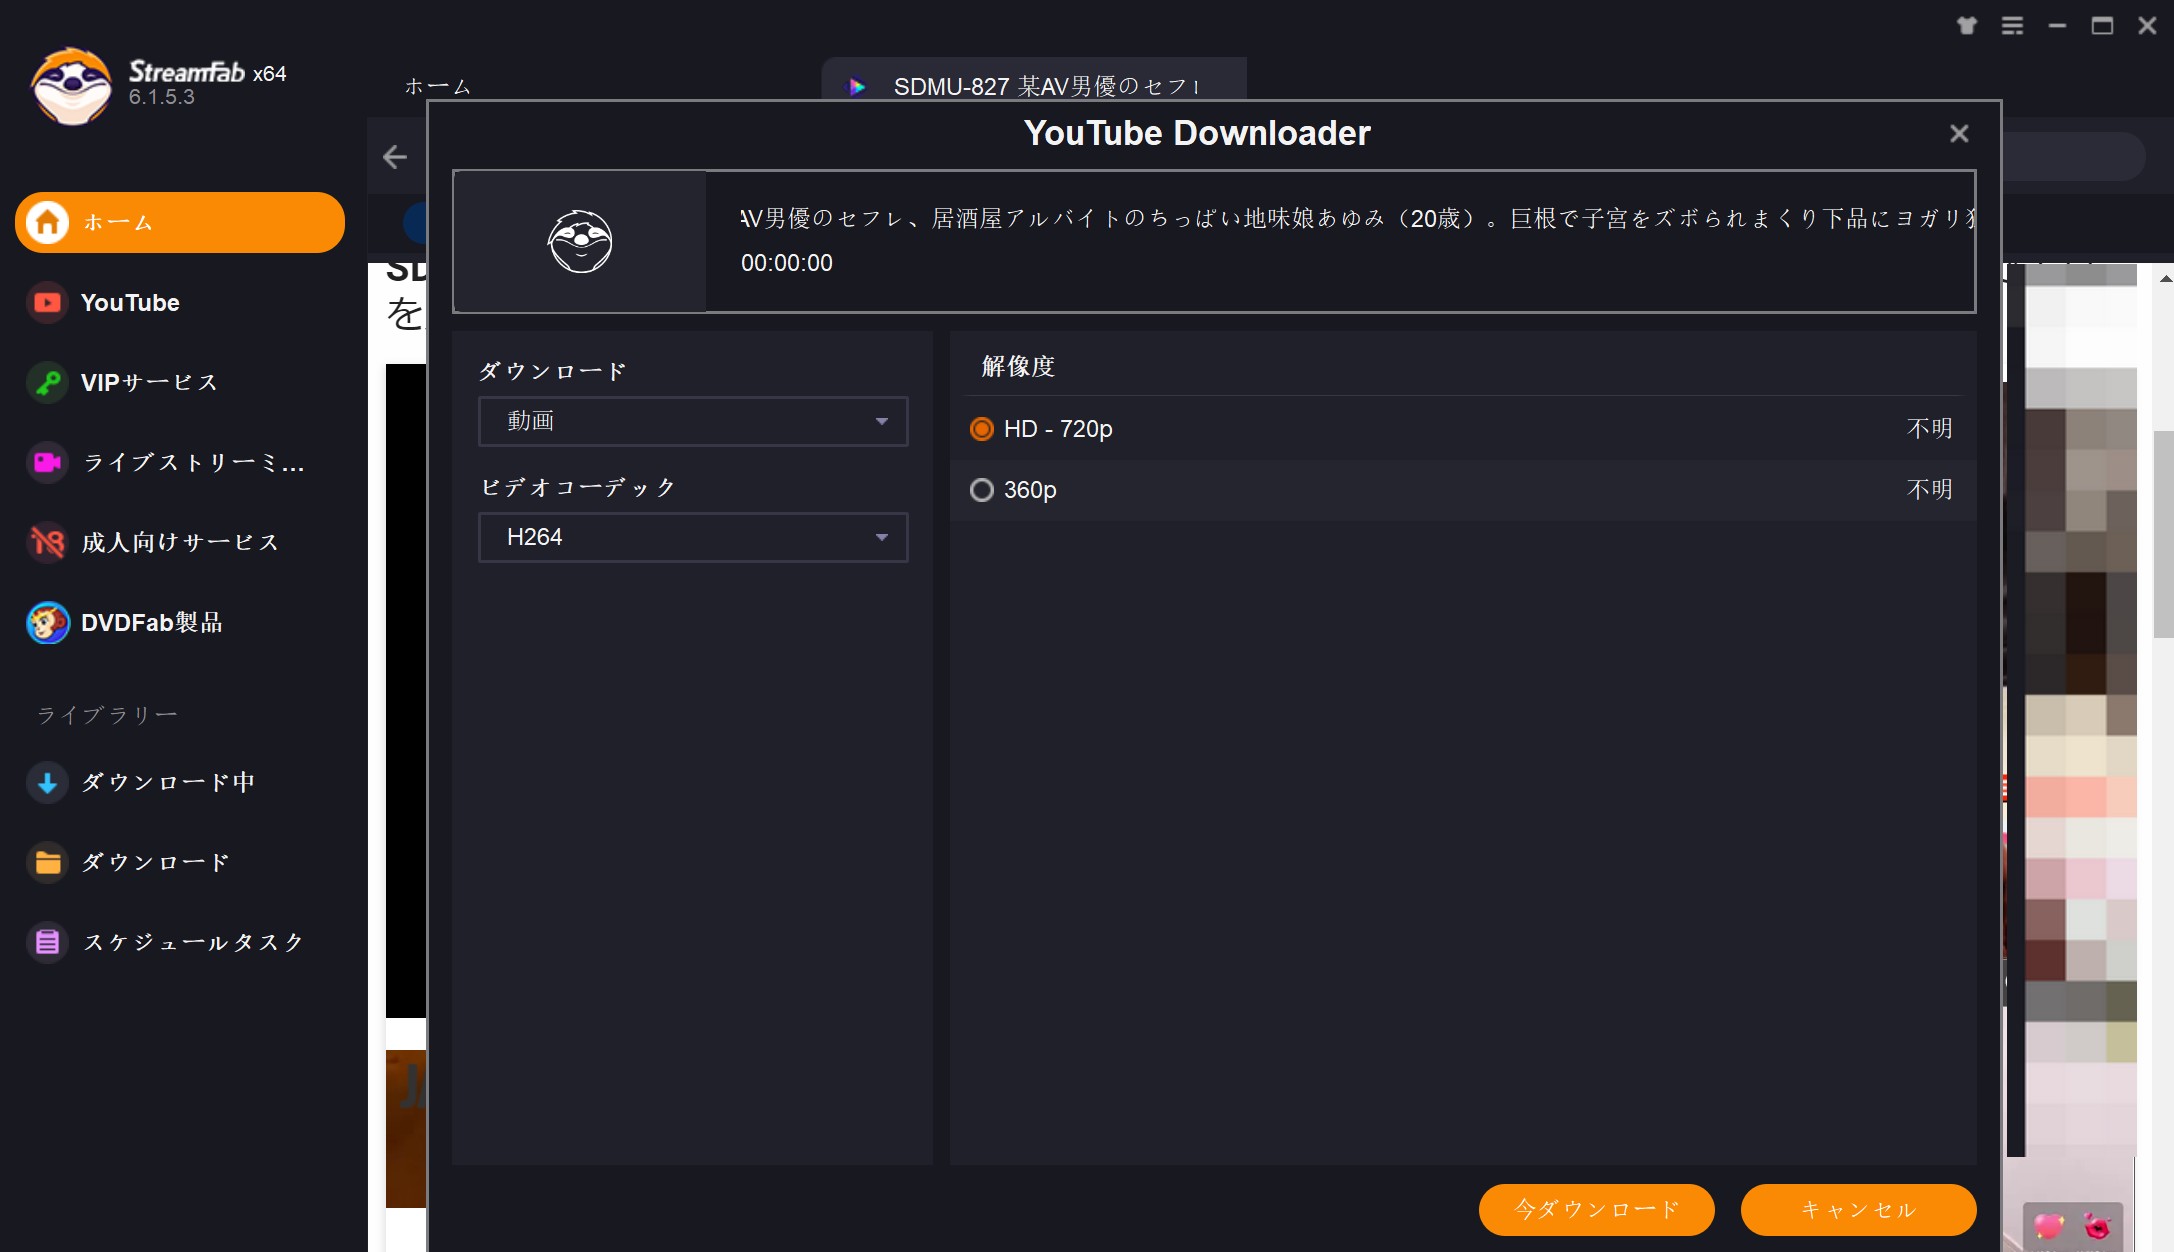Click the home icon in the sidebar
Image resolution: width=2174 pixels, height=1252 pixels.
[x=47, y=222]
